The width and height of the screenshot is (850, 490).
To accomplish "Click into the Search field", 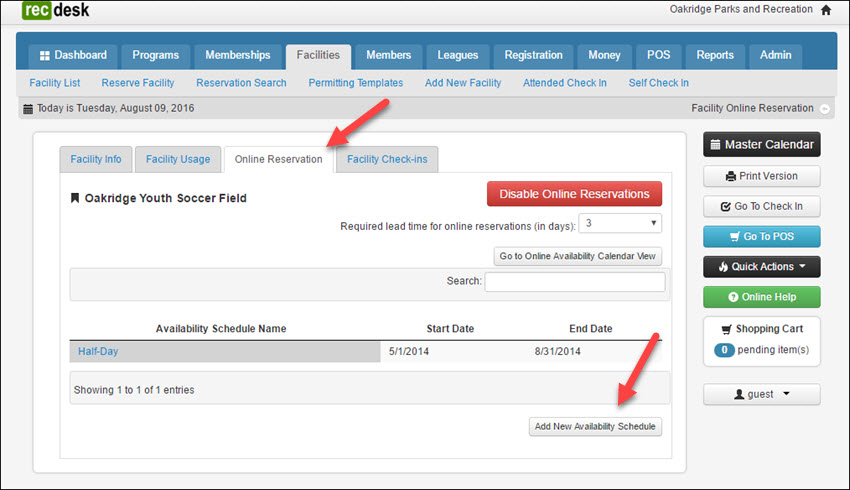I will [x=575, y=282].
